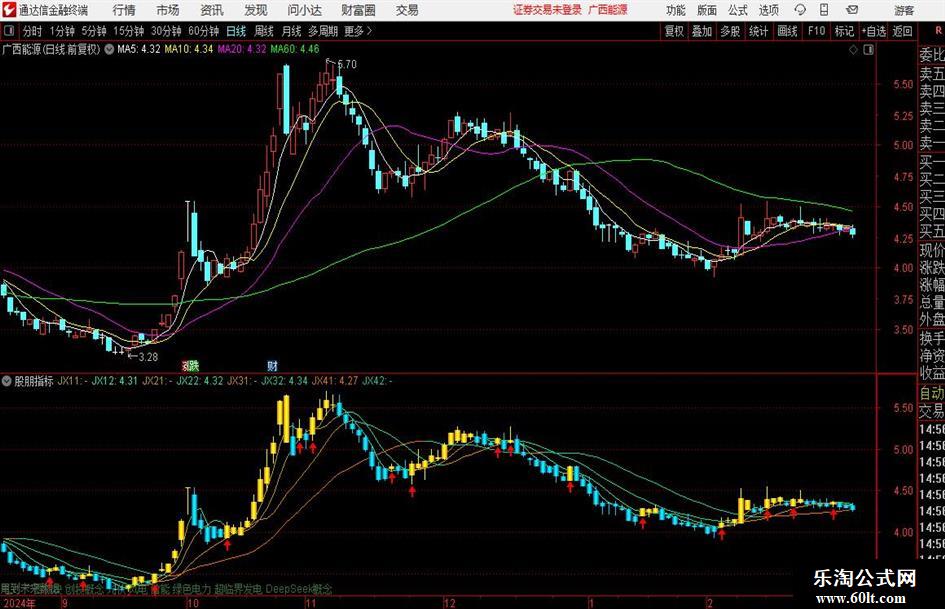
Task: Open the F10 company info button
Action: point(816,31)
